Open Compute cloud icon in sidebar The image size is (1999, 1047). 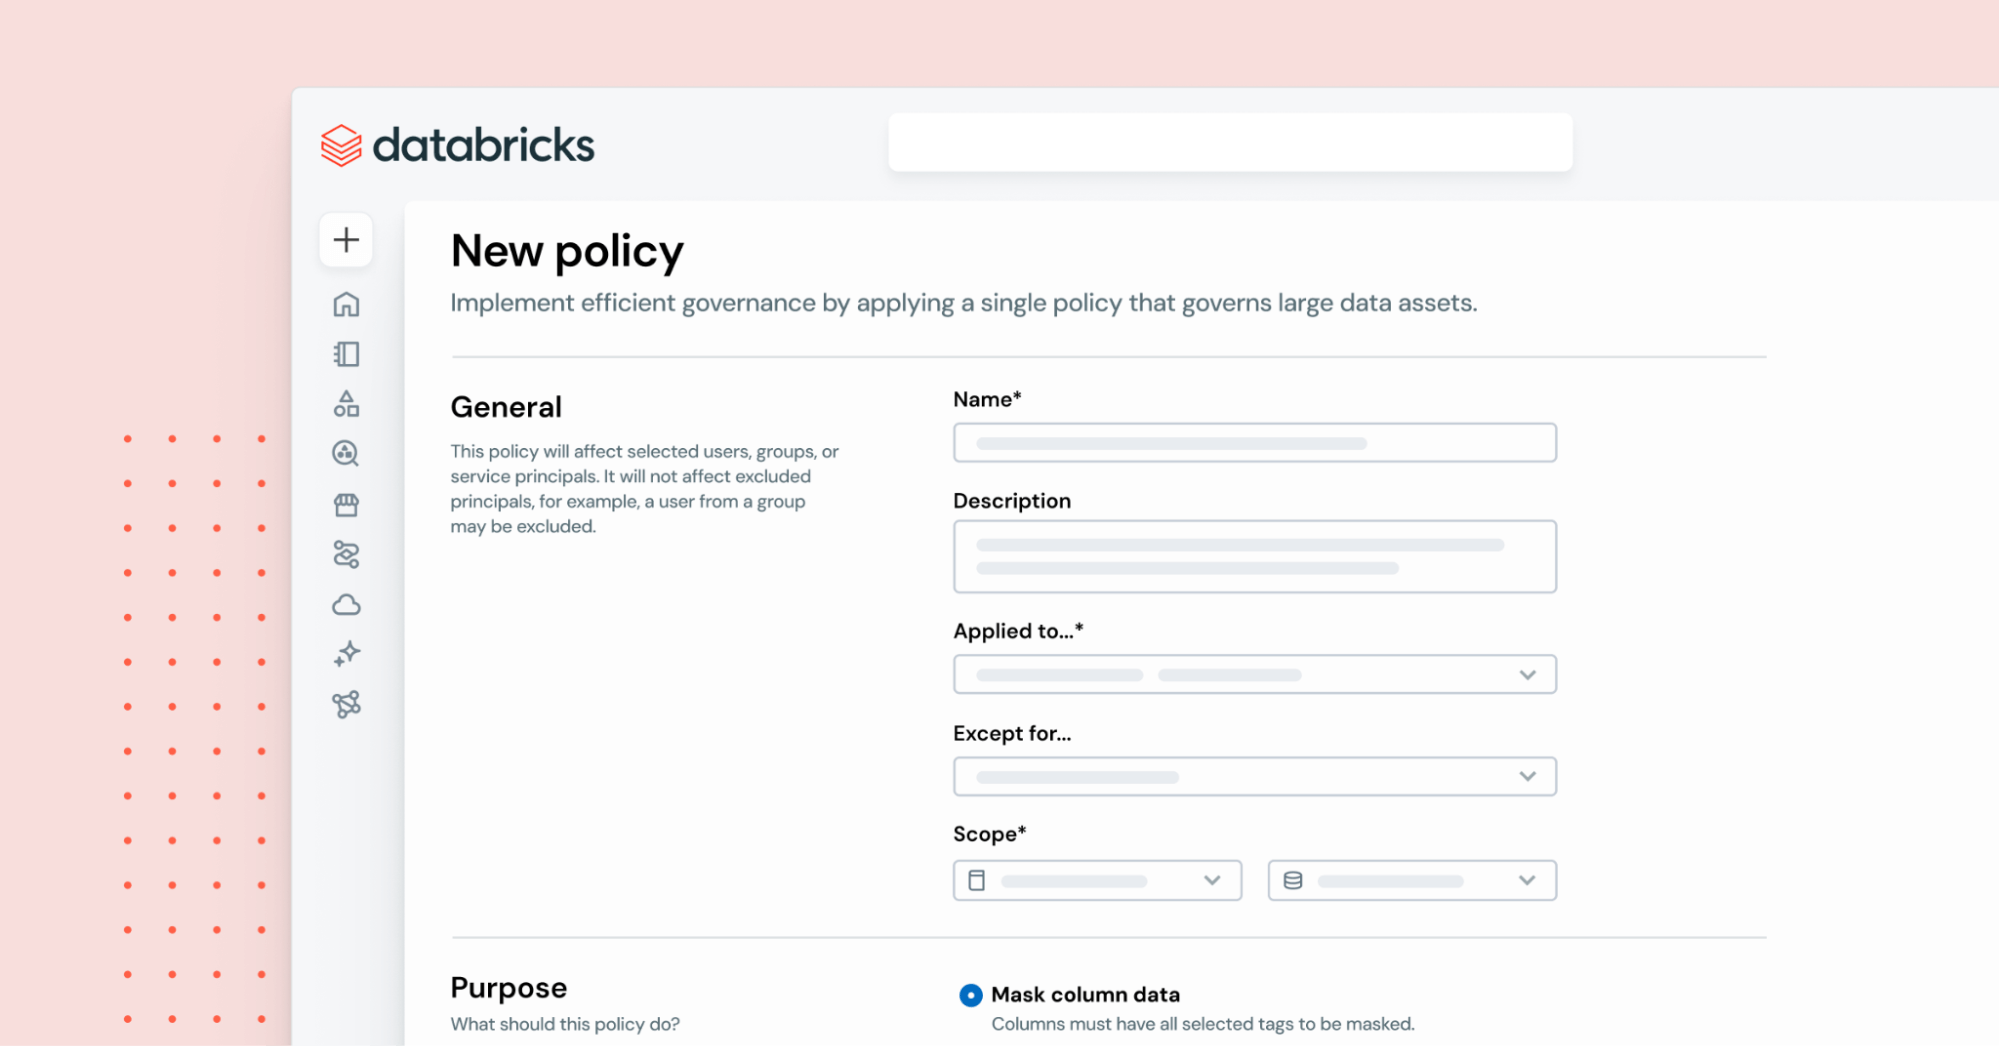tap(346, 605)
